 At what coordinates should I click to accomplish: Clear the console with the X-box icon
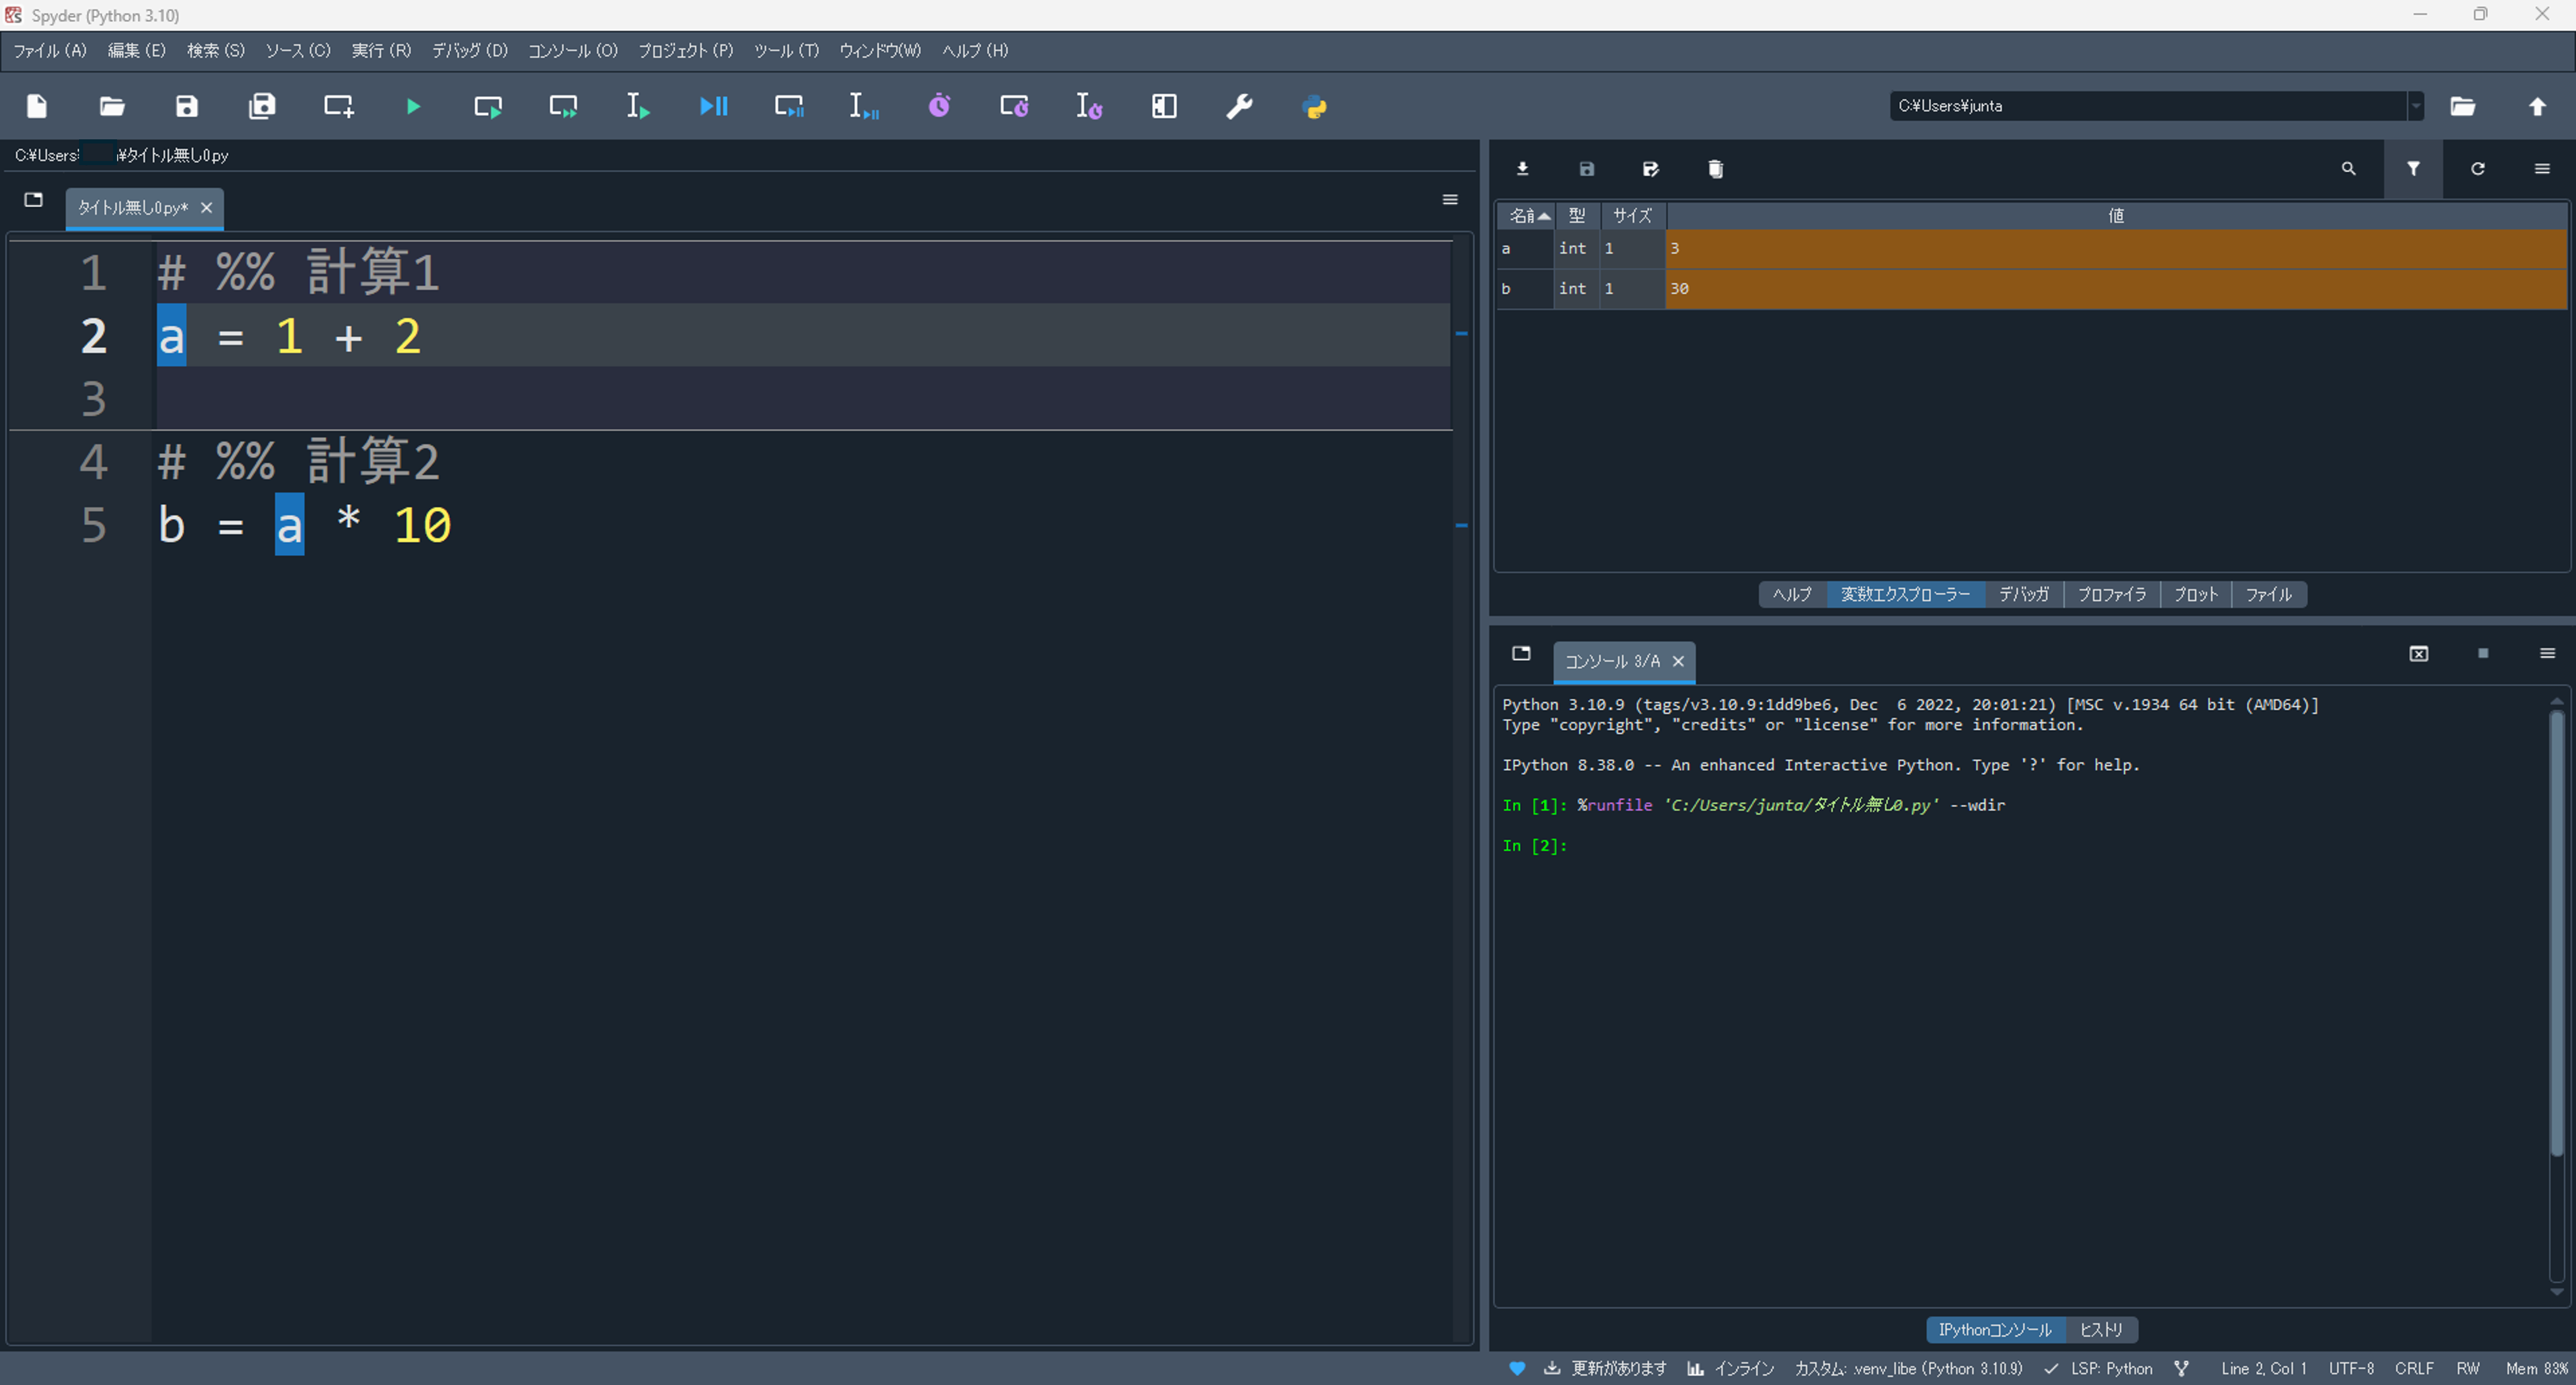pyautogui.click(x=2418, y=653)
